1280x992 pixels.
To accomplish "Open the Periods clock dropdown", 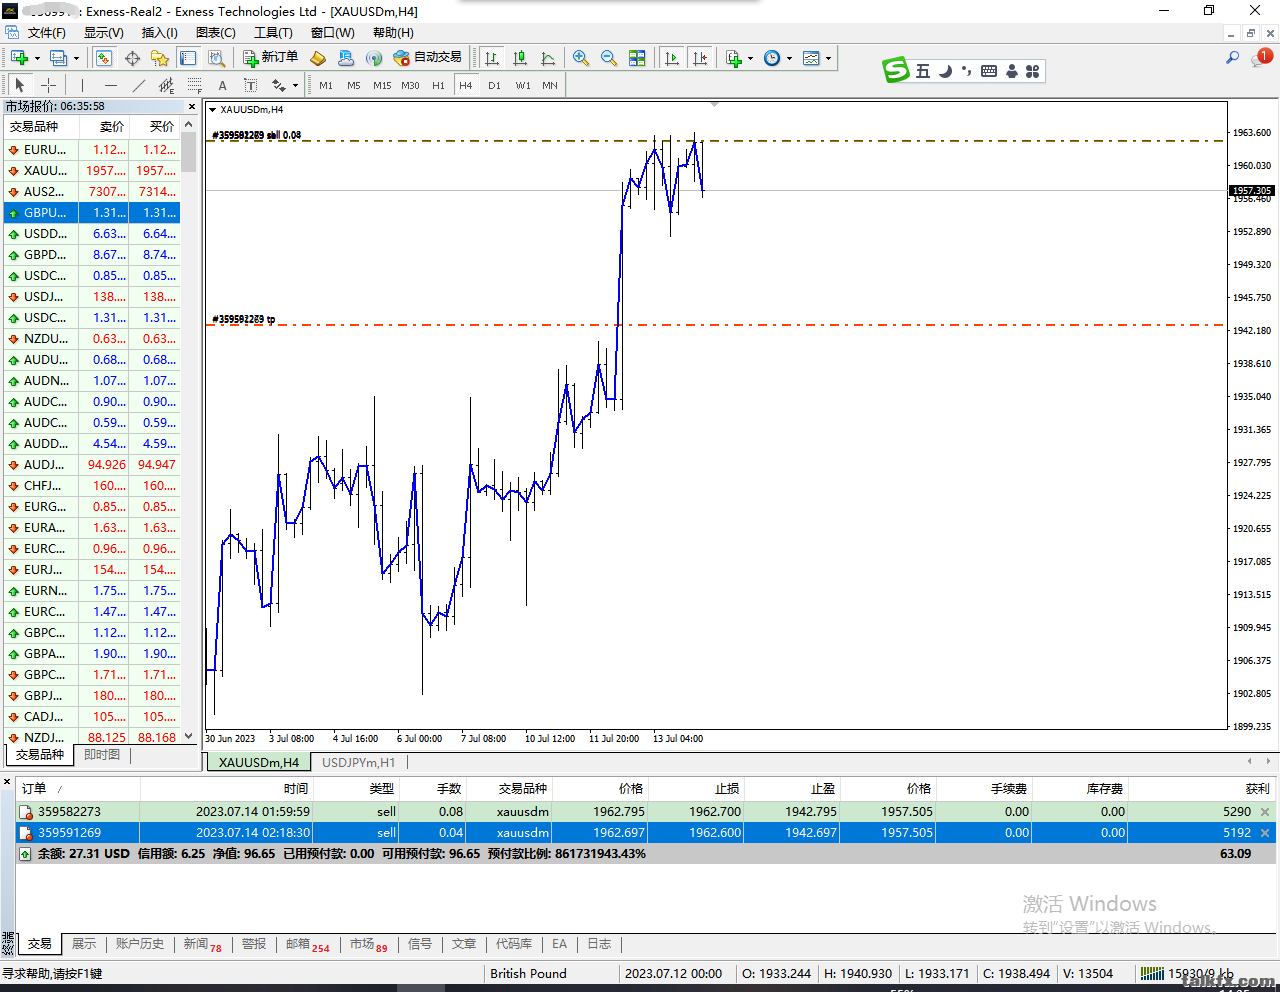I will (x=777, y=58).
